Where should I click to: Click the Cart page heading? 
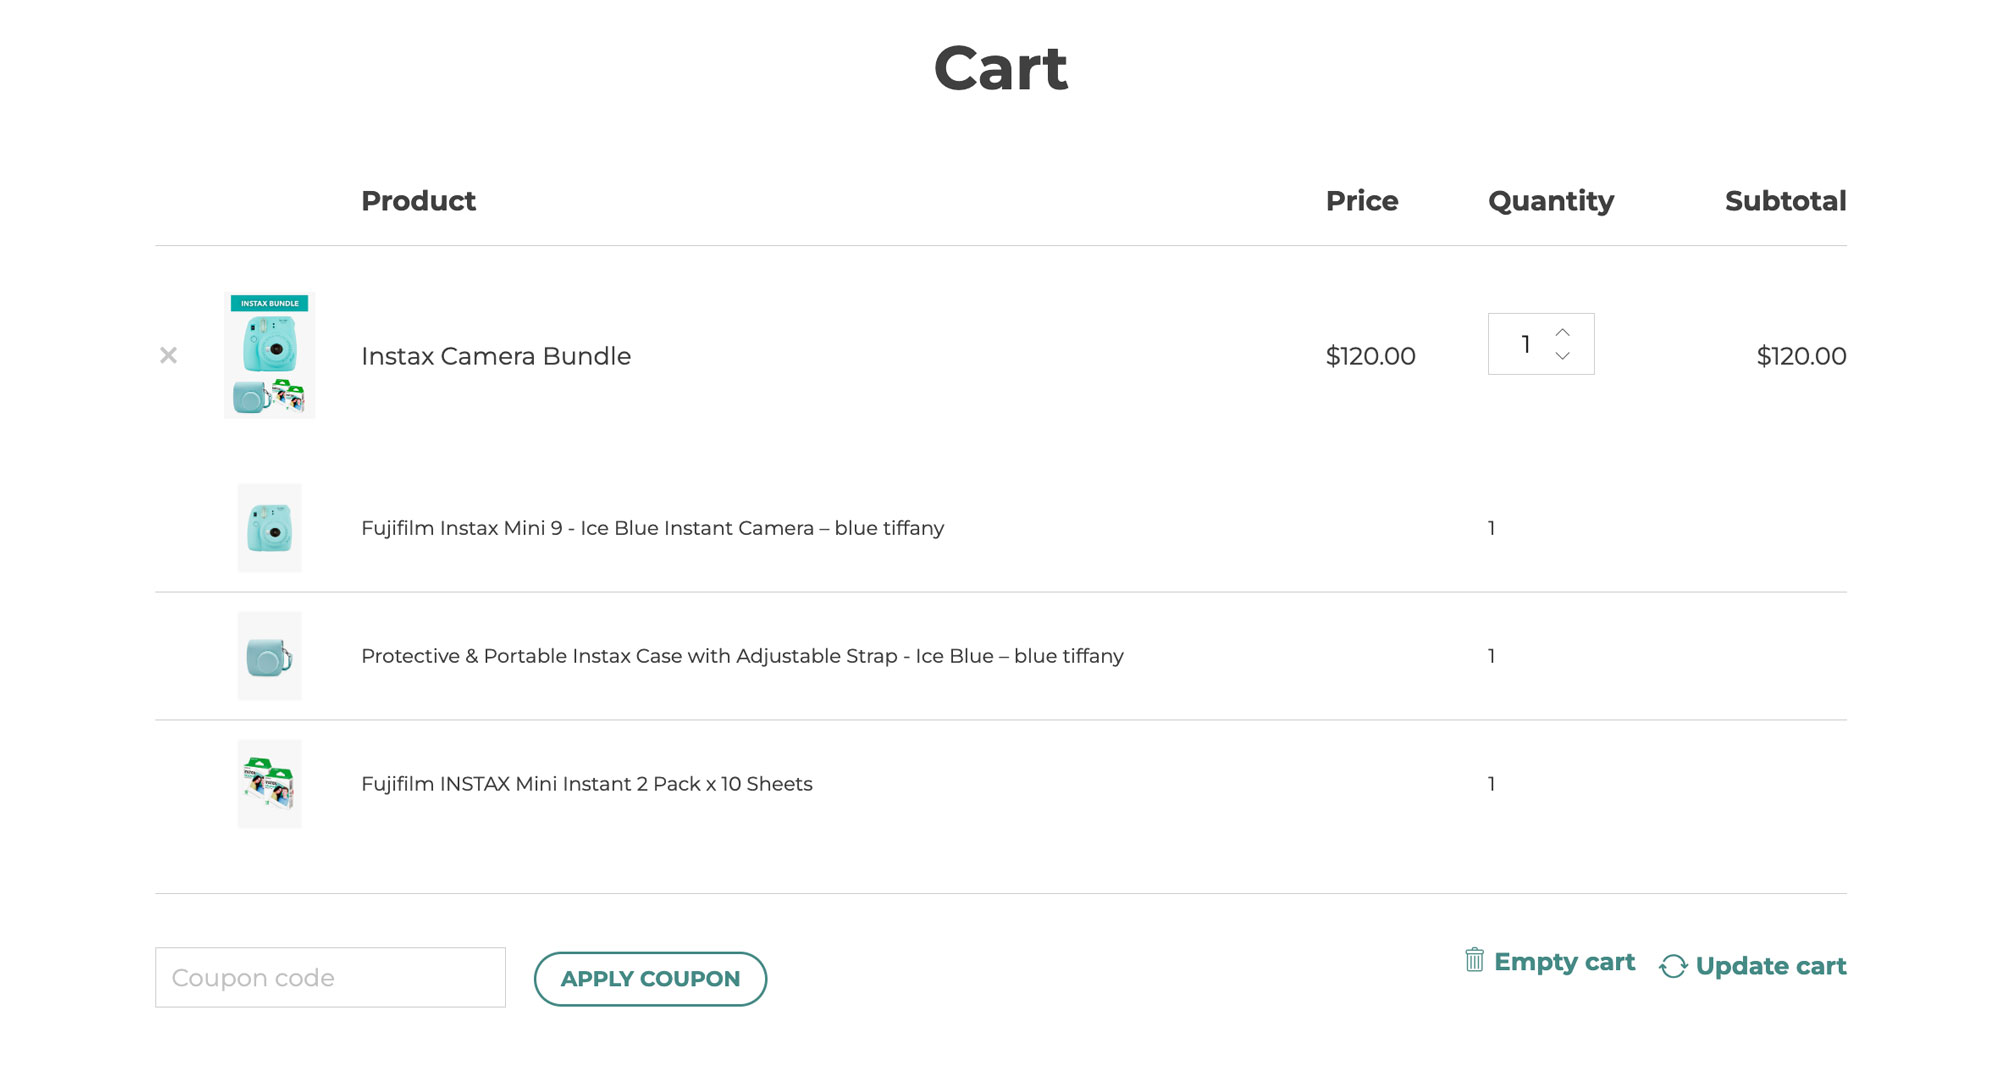(1000, 68)
